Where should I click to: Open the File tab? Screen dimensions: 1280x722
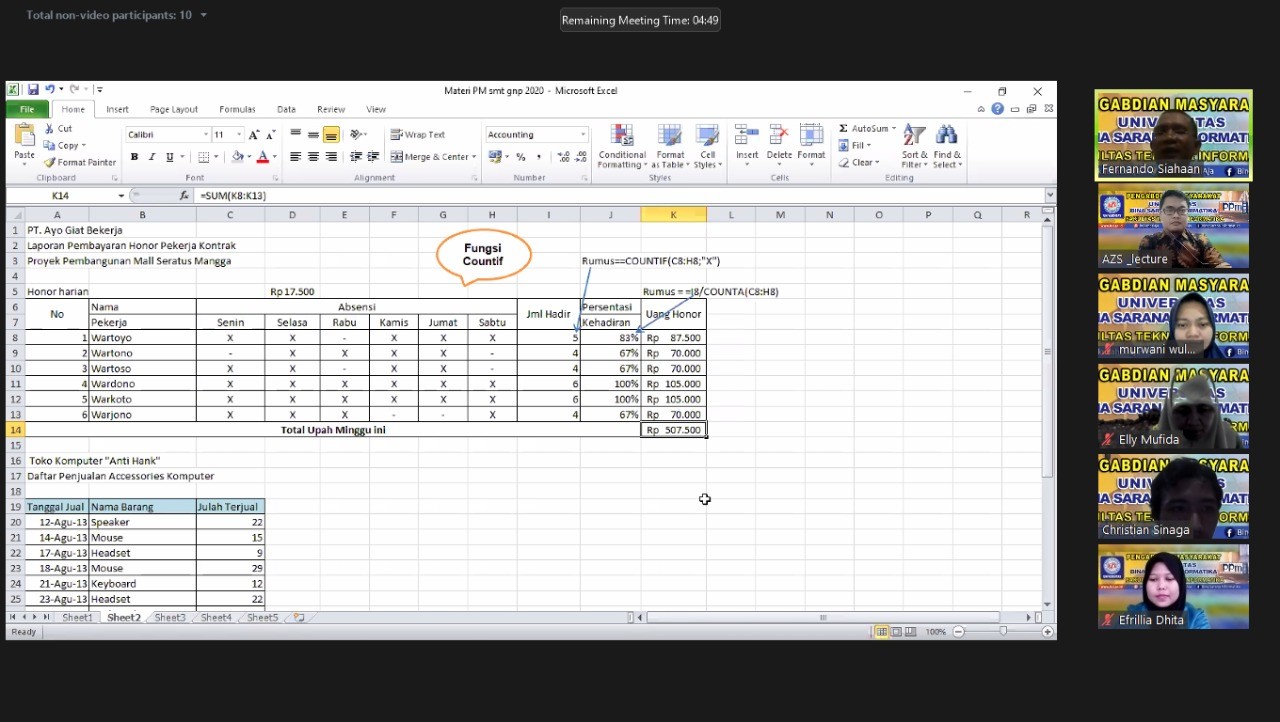27,109
